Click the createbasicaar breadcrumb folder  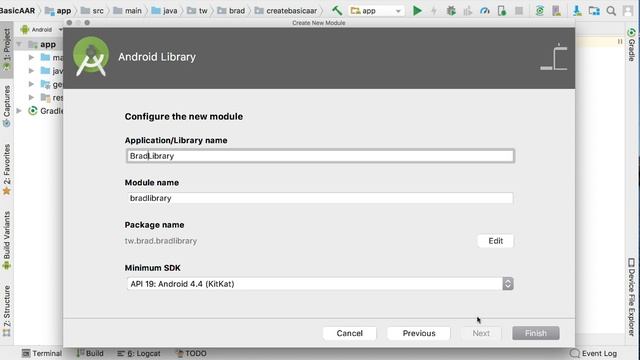coord(286,11)
